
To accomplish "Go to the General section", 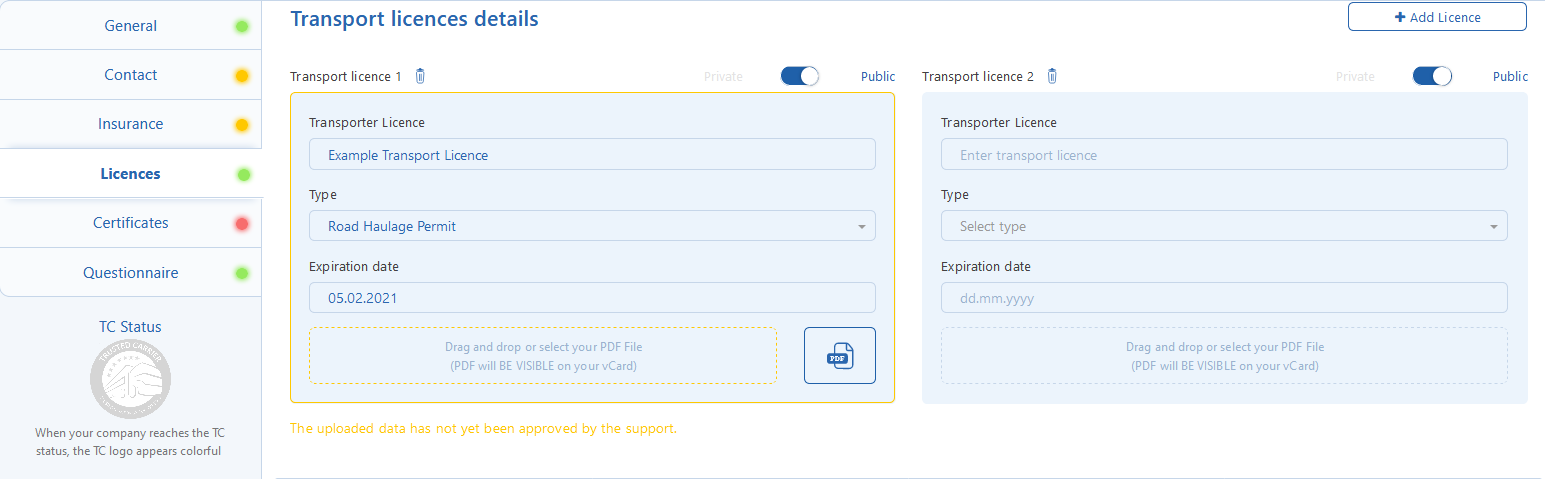I will click(131, 25).
